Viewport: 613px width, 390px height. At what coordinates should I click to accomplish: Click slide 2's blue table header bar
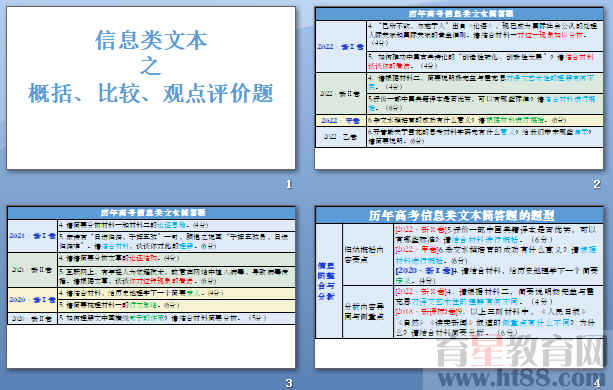(x=459, y=14)
